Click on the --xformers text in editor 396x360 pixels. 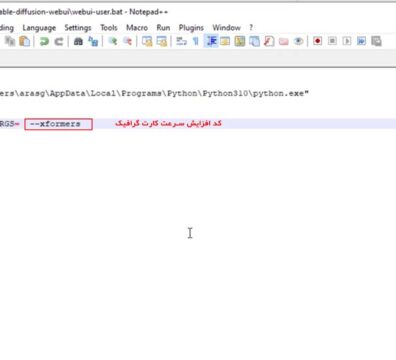tap(55, 124)
